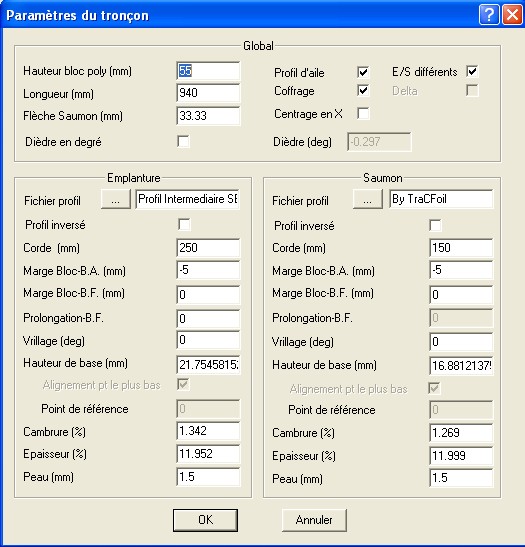
Task: Edit Saumon Peau (mm) value
Action: (461, 478)
